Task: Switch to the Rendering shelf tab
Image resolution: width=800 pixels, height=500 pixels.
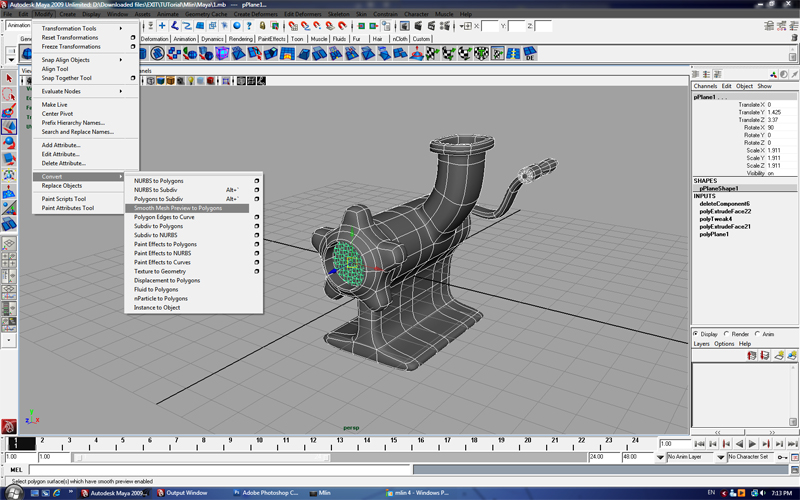Action: (x=240, y=39)
